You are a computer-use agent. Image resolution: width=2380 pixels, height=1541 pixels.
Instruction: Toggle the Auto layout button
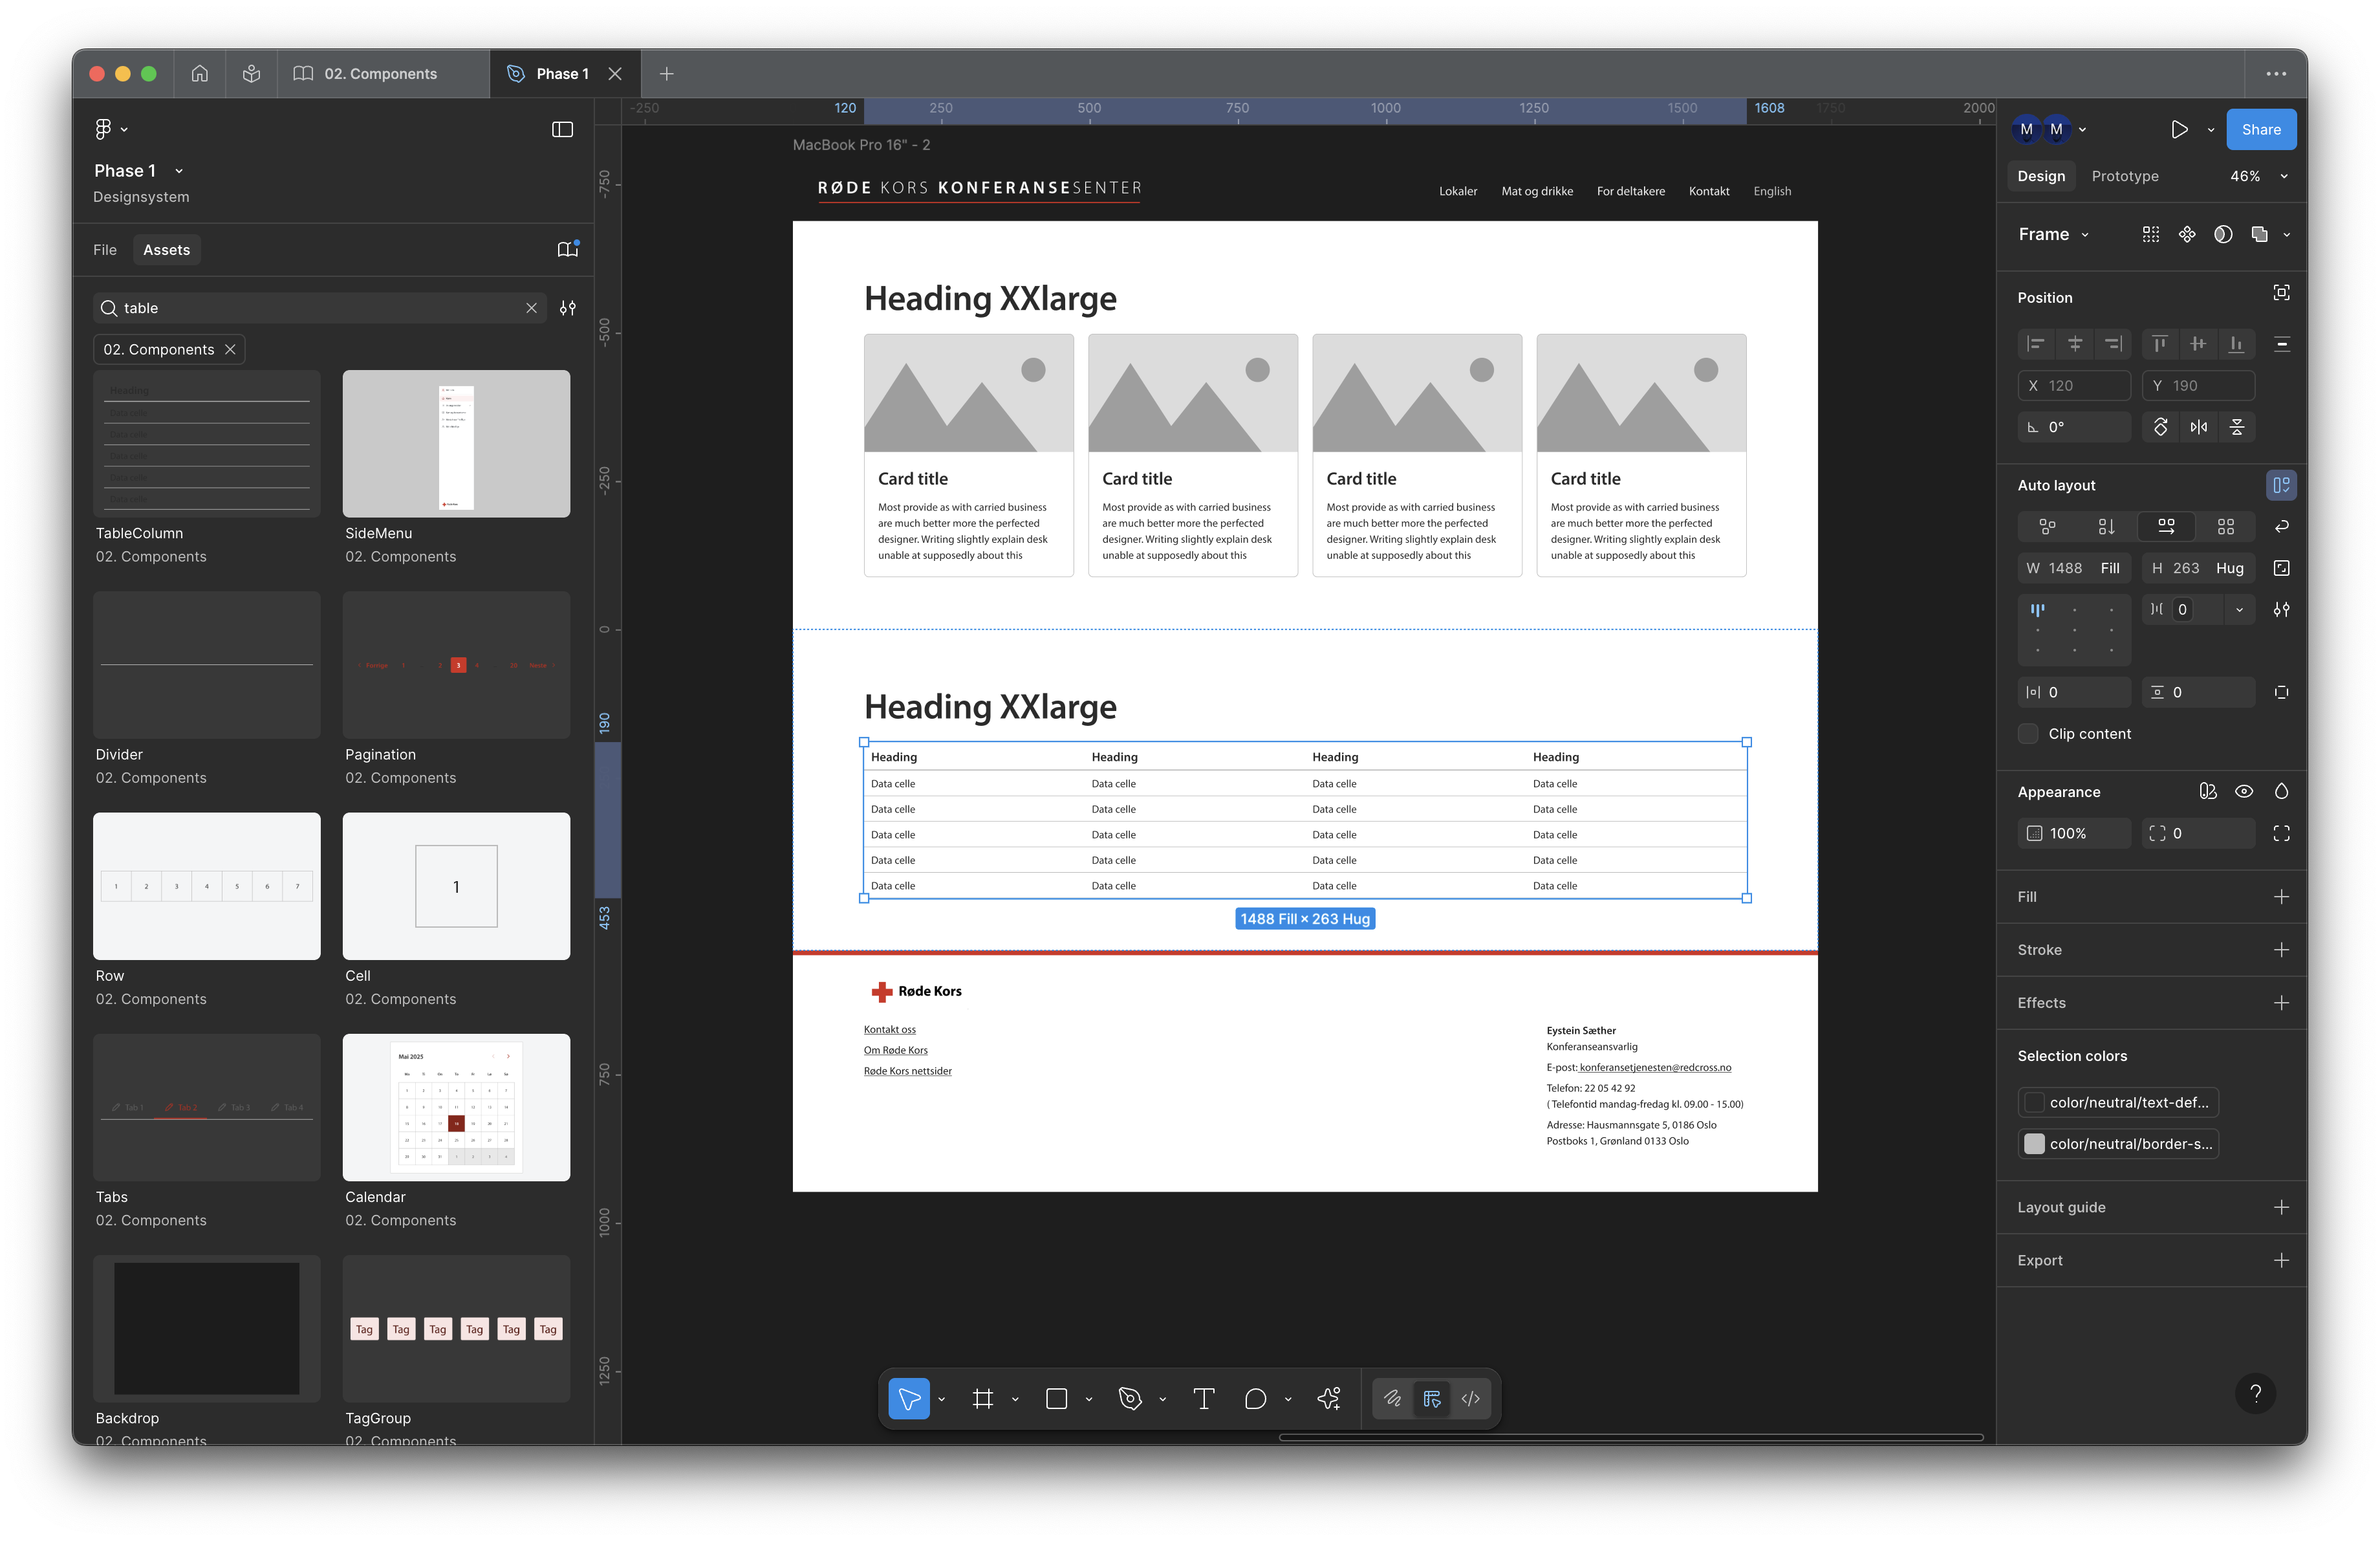click(x=2281, y=485)
